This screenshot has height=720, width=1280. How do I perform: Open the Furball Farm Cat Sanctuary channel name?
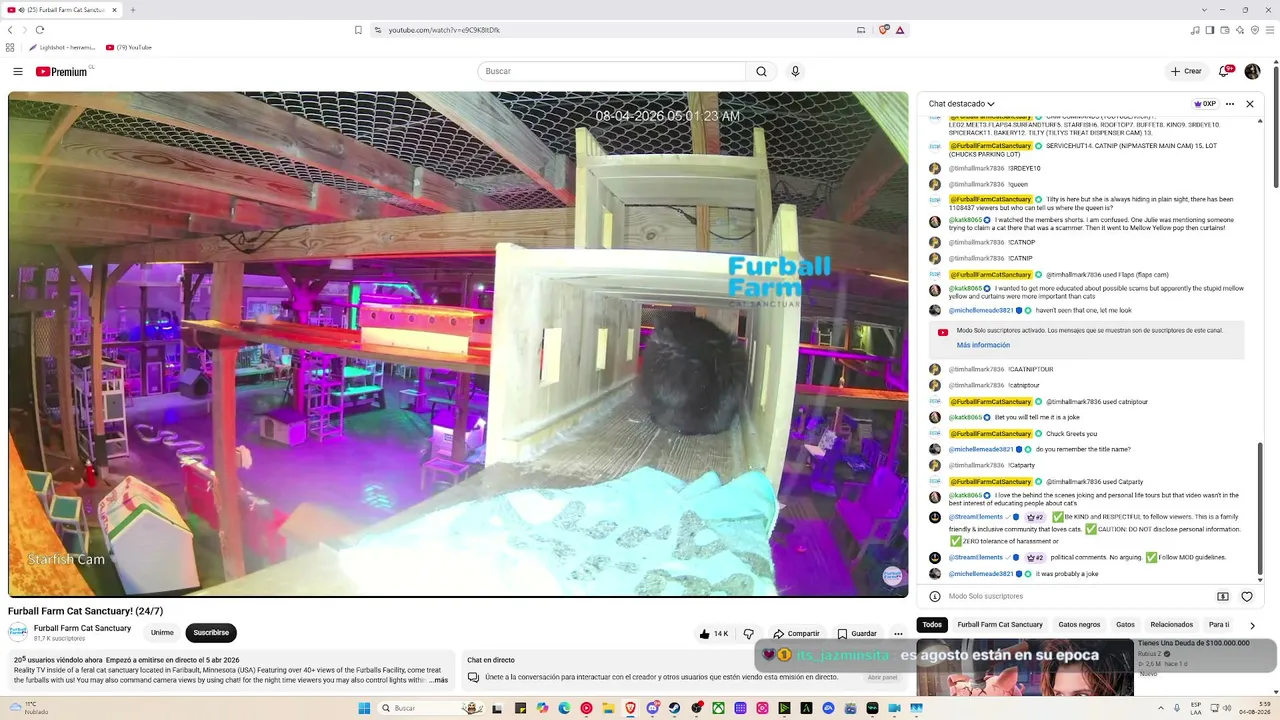point(82,628)
